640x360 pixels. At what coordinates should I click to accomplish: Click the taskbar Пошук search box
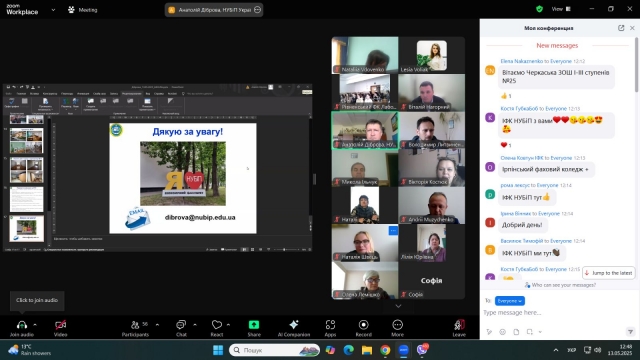[x=274, y=350]
